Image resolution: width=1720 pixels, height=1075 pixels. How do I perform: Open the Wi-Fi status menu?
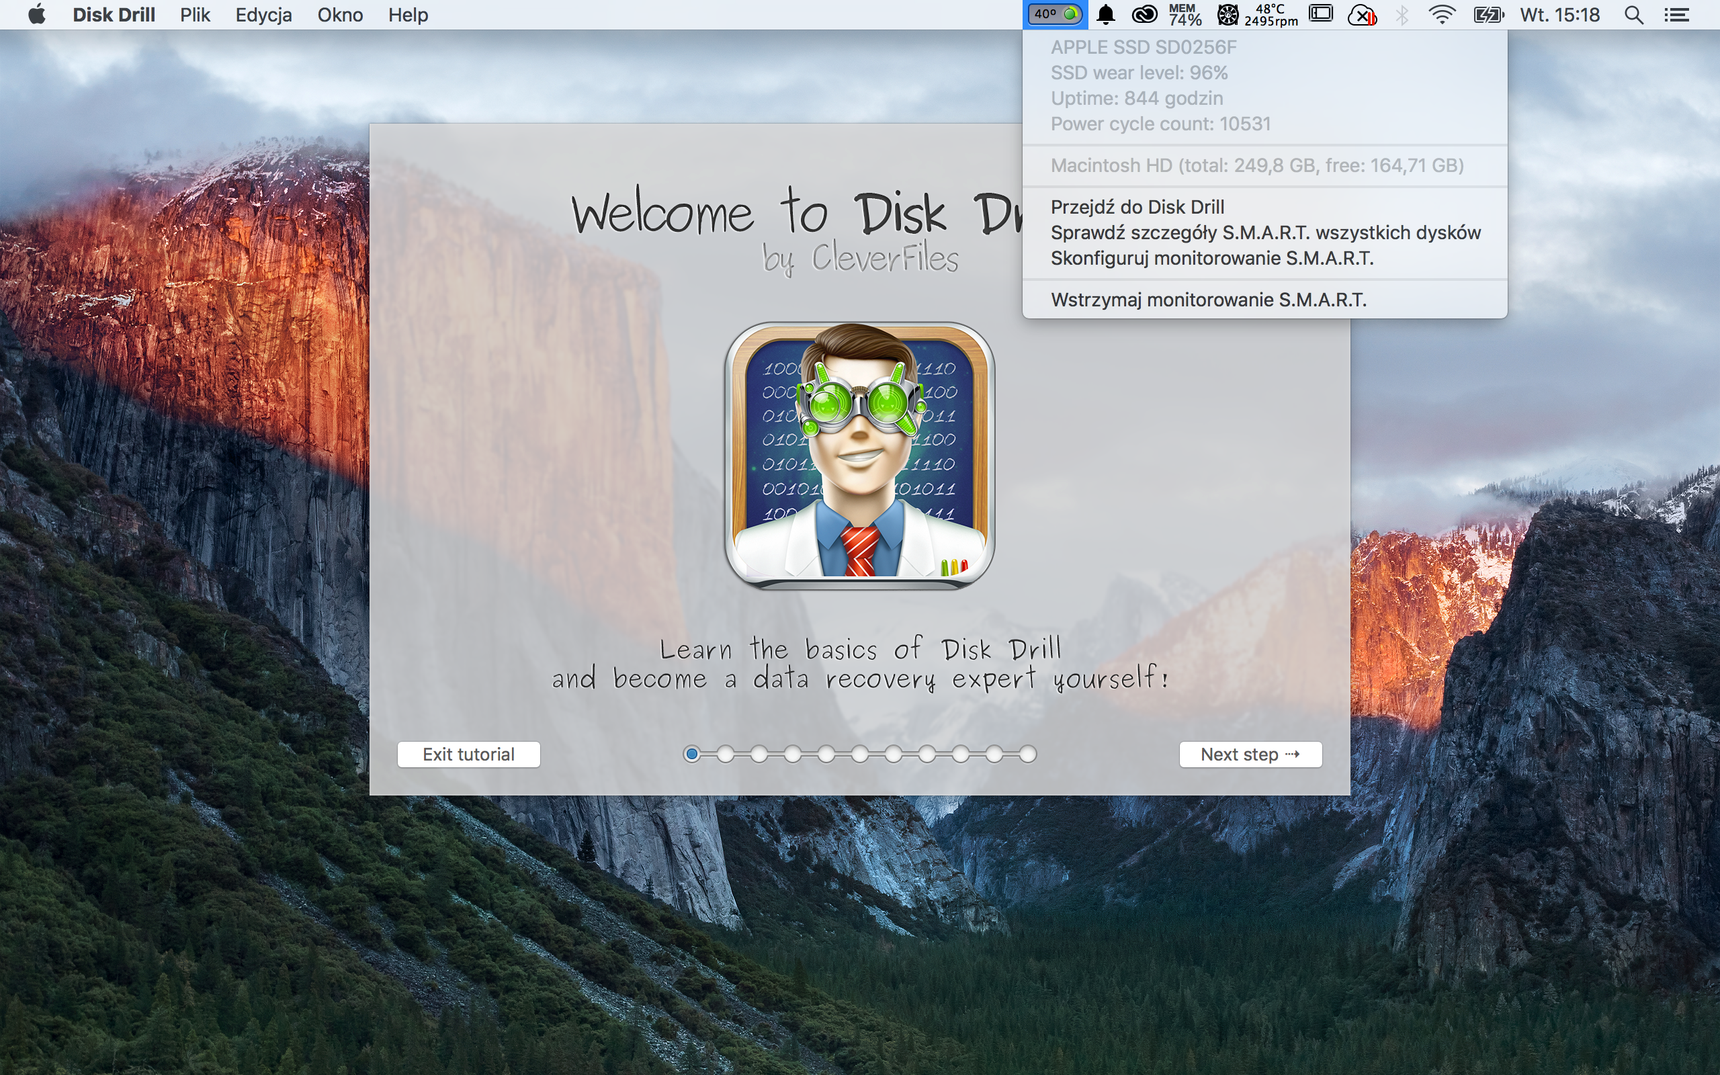pos(1441,14)
